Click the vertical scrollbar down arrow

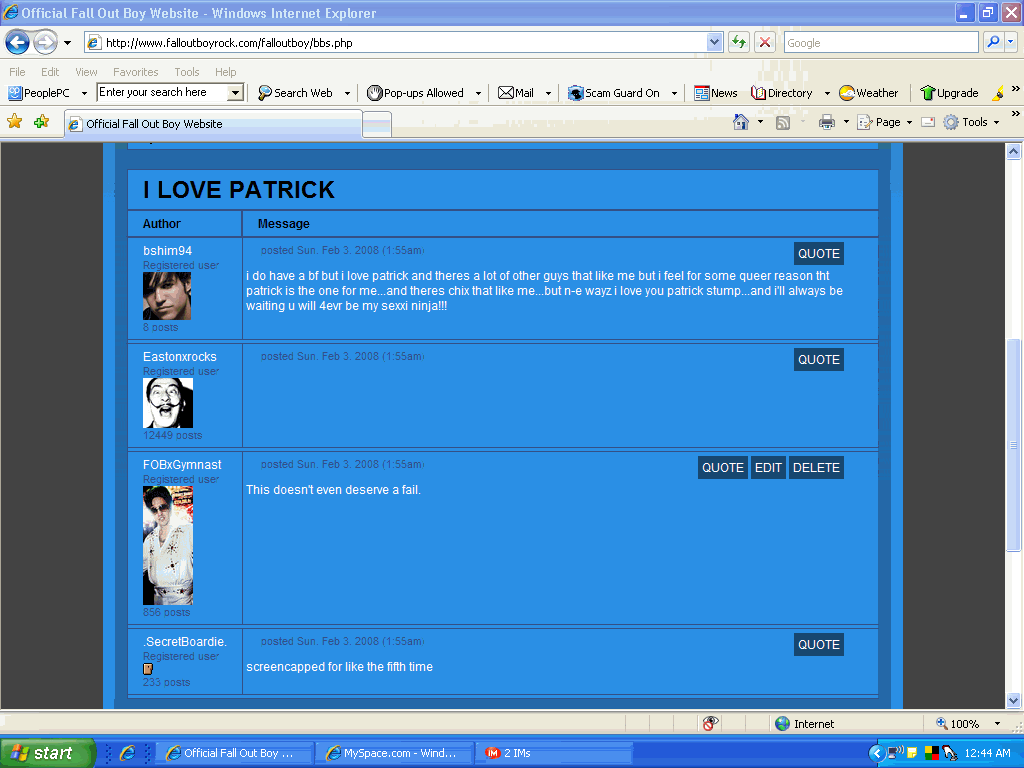(1013, 700)
